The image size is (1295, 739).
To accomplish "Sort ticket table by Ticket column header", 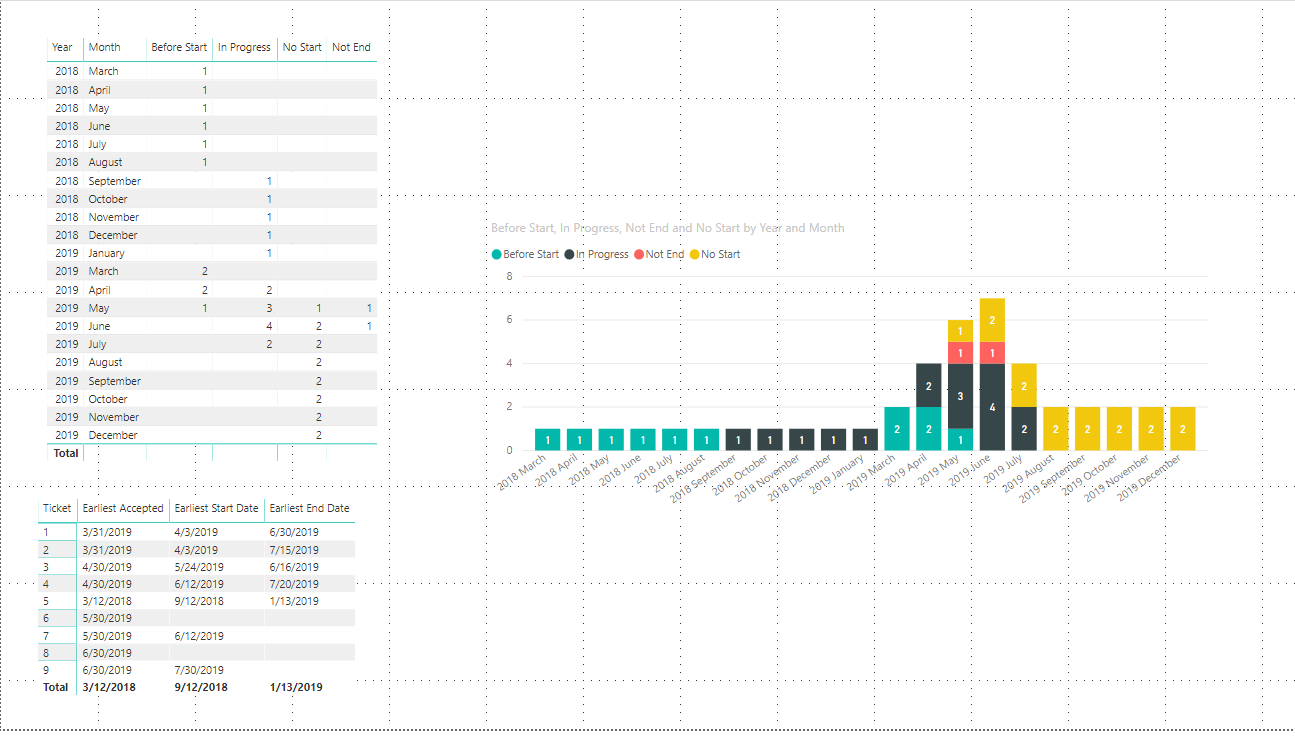I will click(57, 508).
